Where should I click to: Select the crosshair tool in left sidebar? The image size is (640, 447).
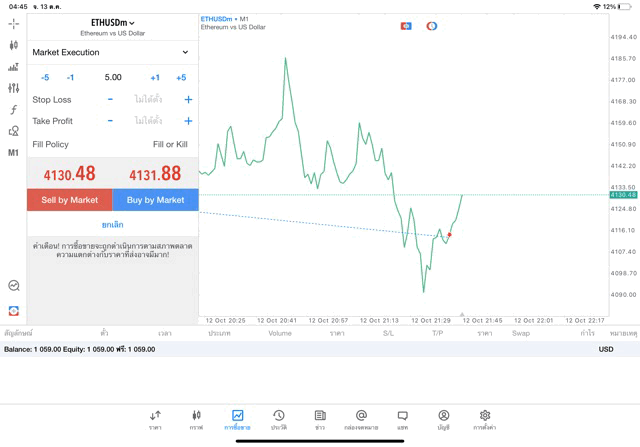coord(13,23)
